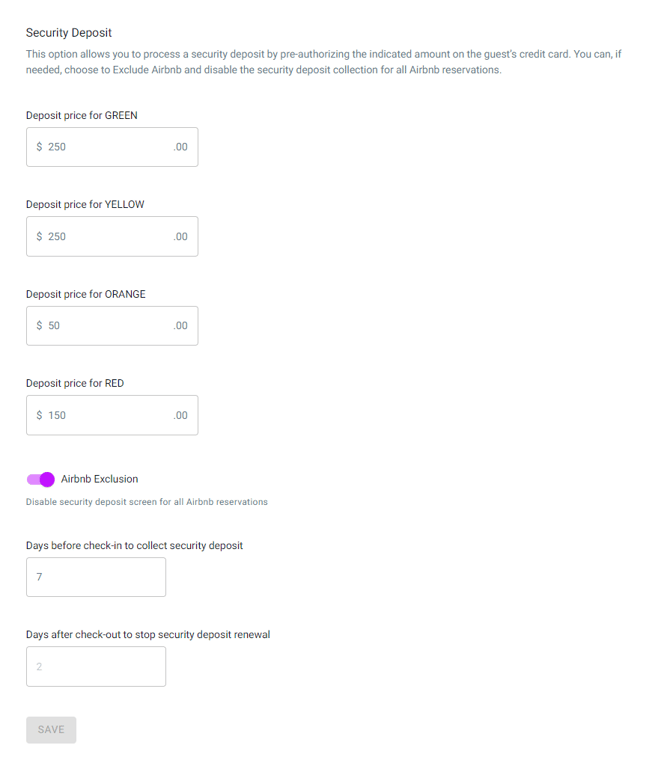Click the .00 suffix in RED field
670x766 pixels.
click(x=180, y=415)
